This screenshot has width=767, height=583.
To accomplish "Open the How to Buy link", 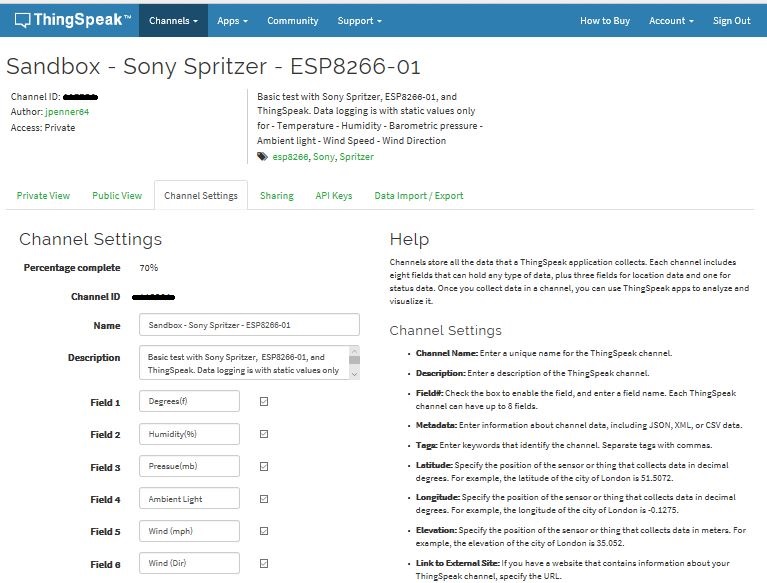I will coord(605,21).
